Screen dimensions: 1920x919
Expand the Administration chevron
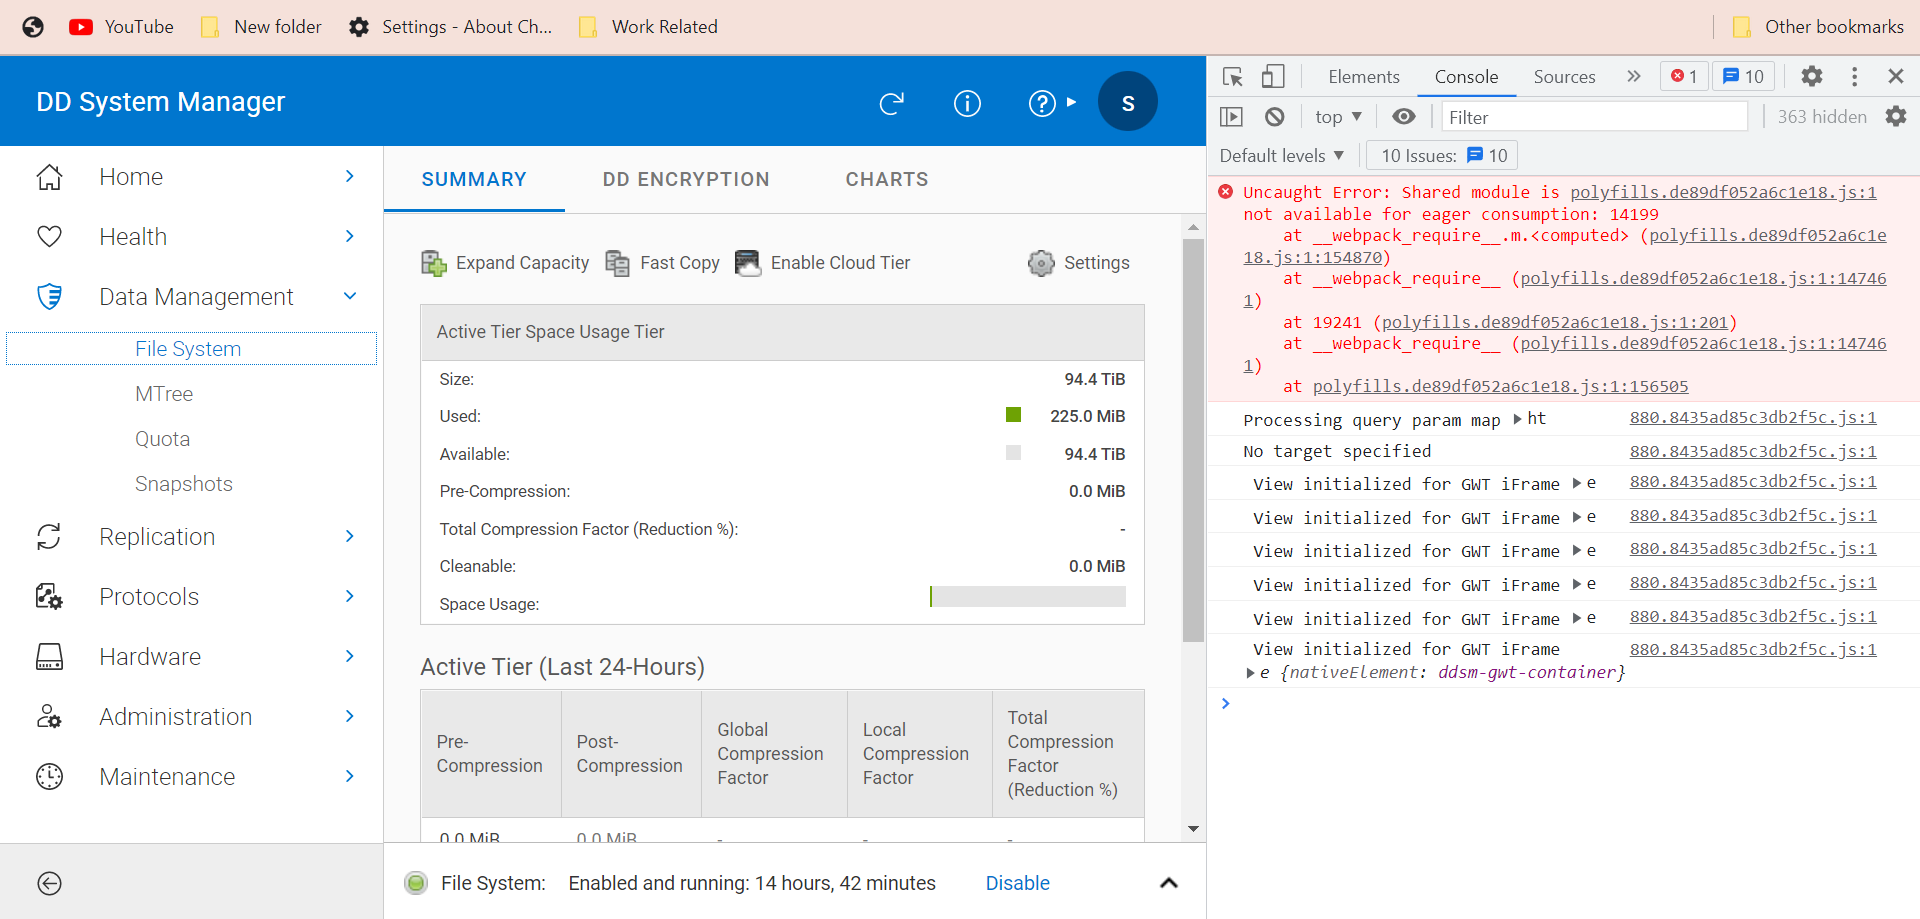click(350, 717)
